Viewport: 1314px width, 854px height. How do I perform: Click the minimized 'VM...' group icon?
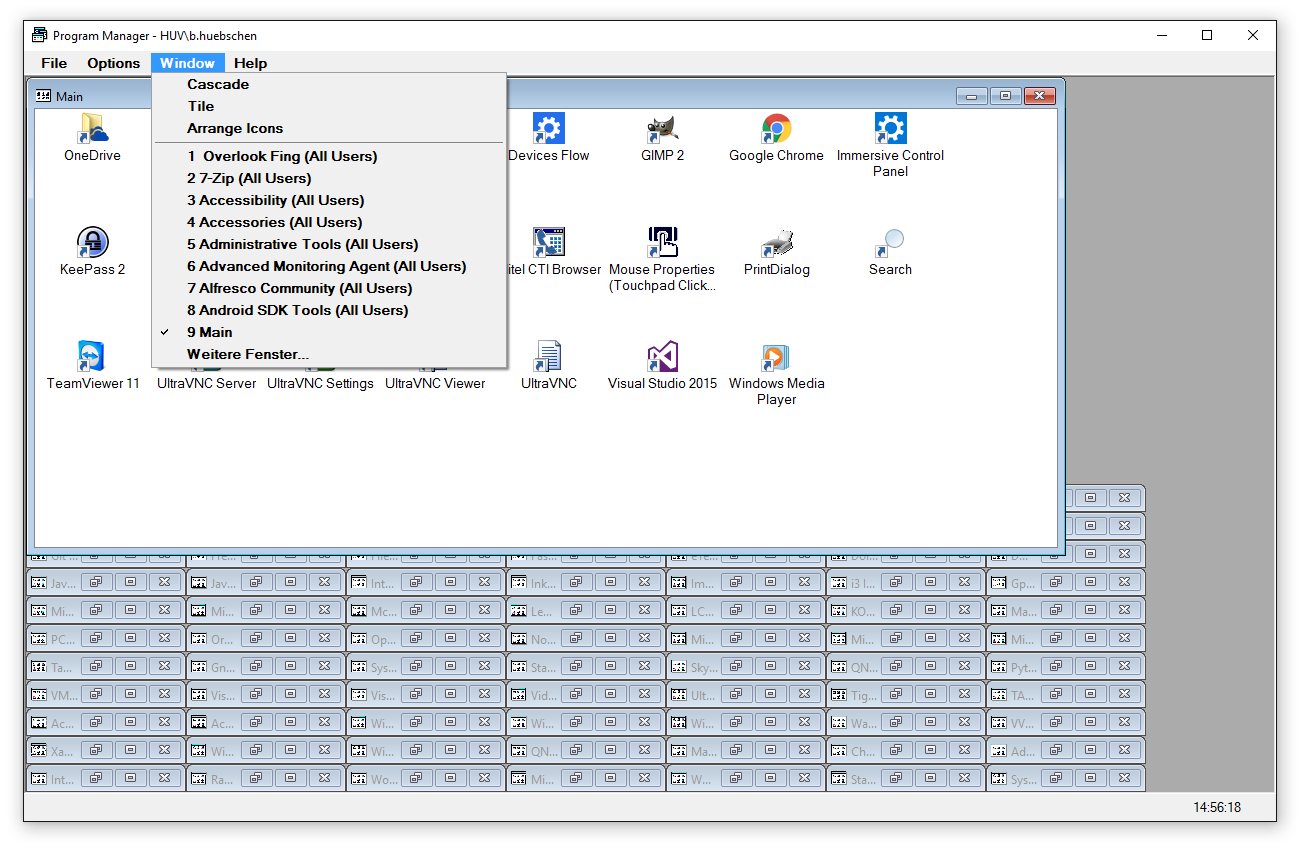coord(39,694)
